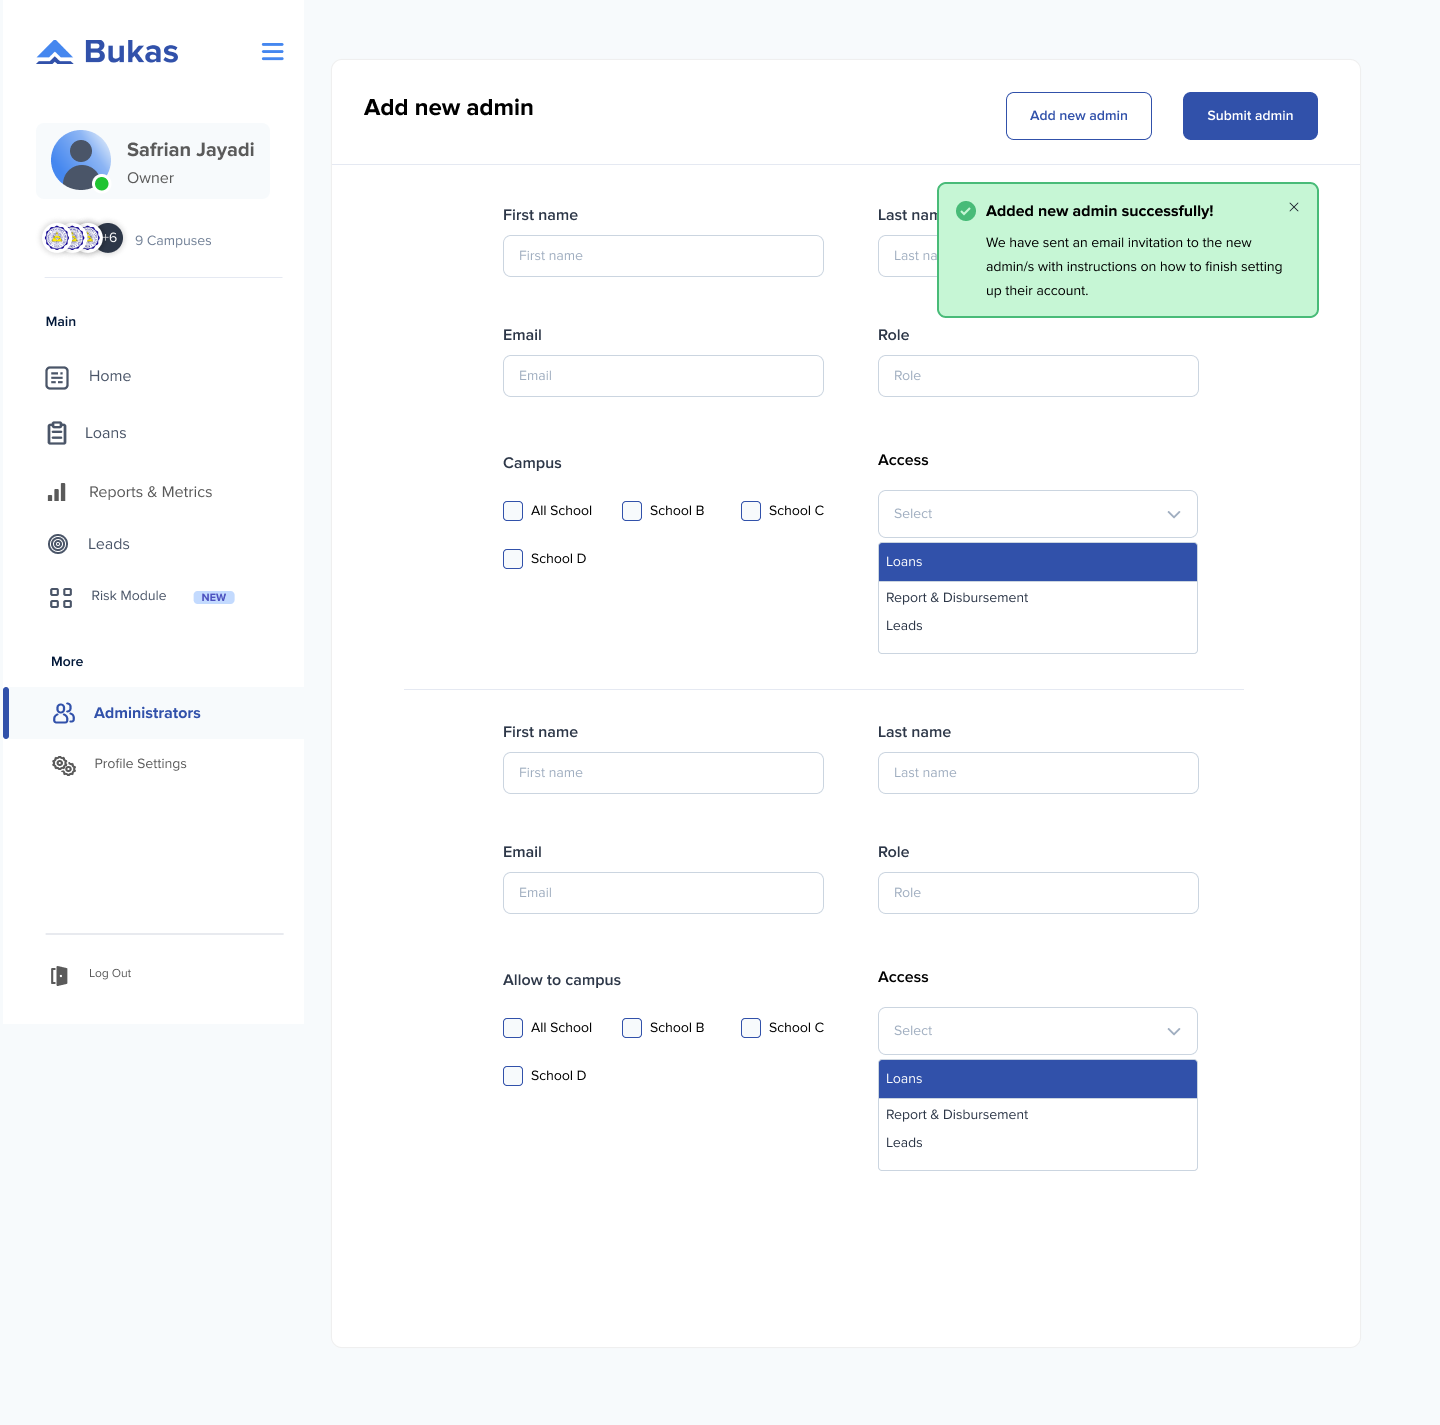The height and width of the screenshot is (1425, 1440).
Task: Choose Loans in first Access list
Action: coord(1038,562)
